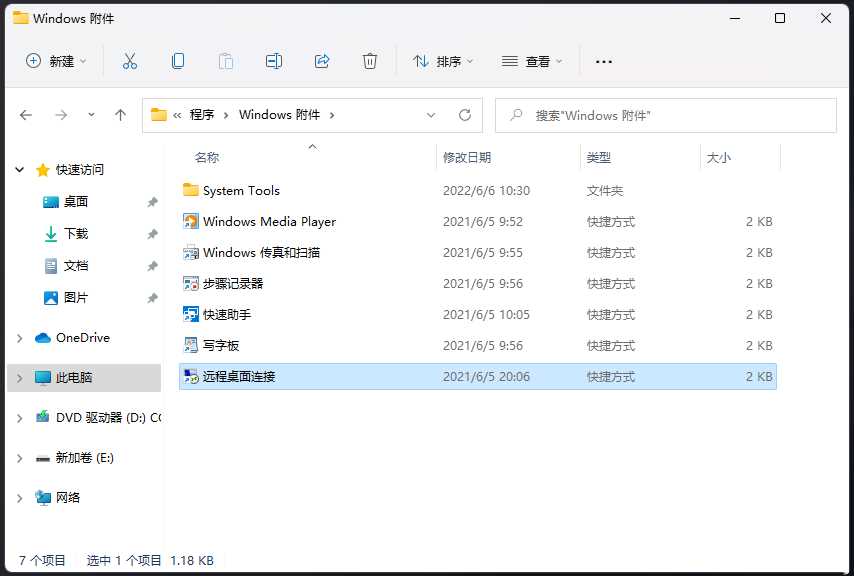
Task: Open 桌面 in quick access
Action: 76,202
